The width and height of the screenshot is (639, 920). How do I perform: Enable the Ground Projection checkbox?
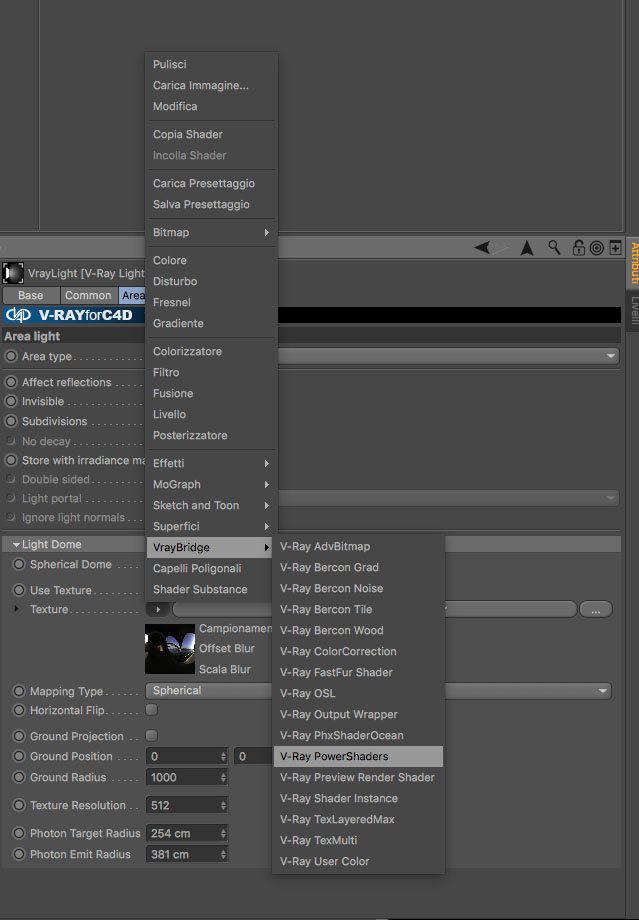(x=151, y=735)
